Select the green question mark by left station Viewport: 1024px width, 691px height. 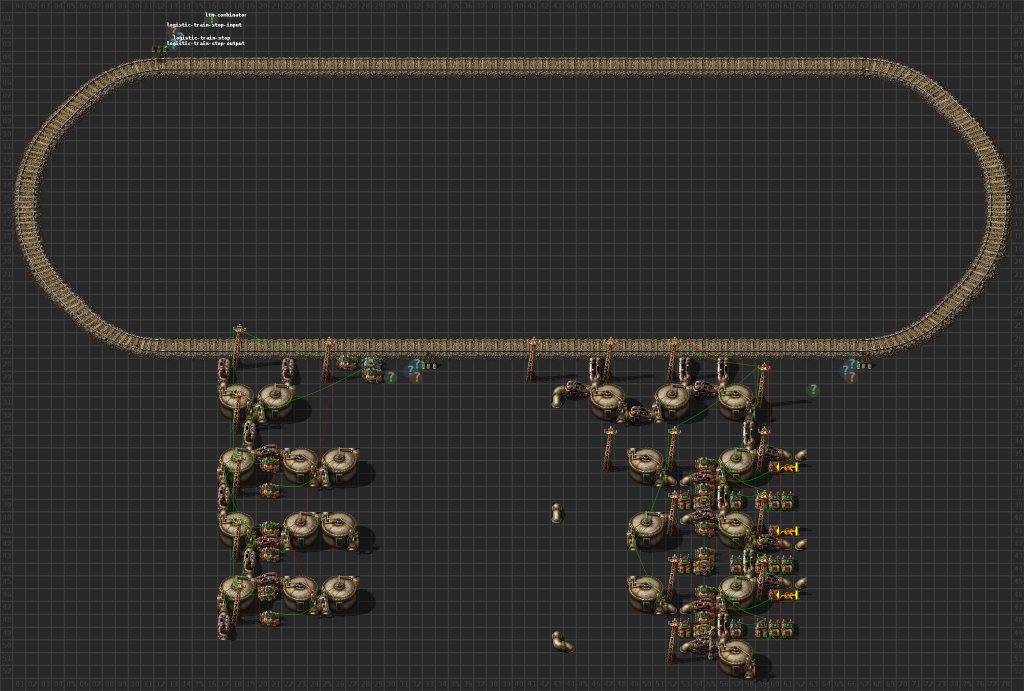pyautogui.click(x=390, y=377)
